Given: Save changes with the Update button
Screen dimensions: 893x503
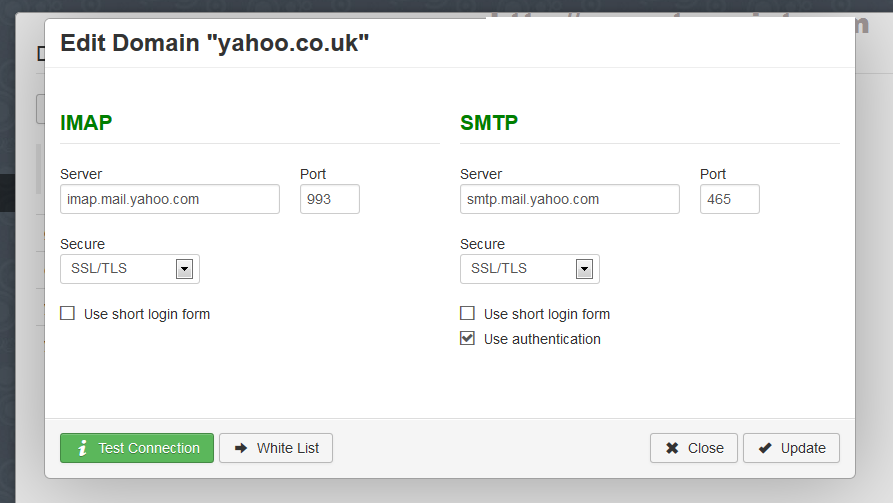Looking at the screenshot, I should coord(791,448).
